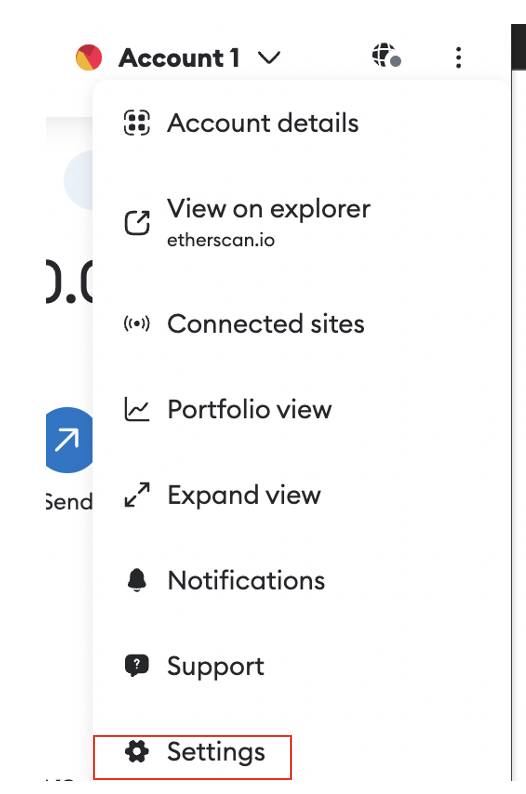
Task: Open the three-dot options menu
Action: click(458, 57)
